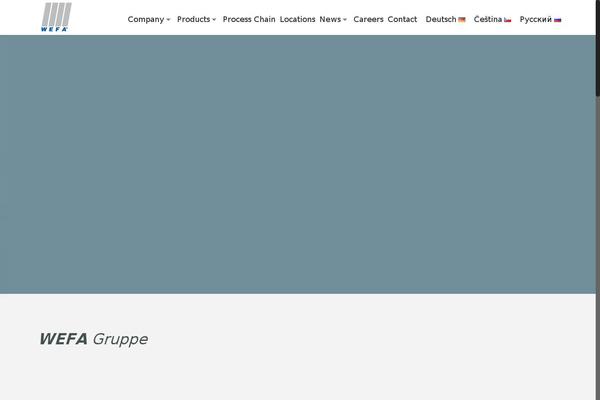Click the WEFA logo in header

coord(56,17)
